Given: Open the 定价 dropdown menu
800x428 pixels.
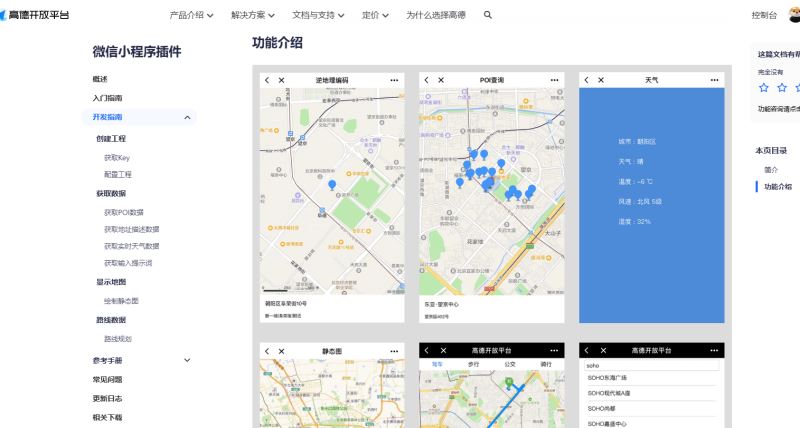Looking at the screenshot, I should 375,15.
